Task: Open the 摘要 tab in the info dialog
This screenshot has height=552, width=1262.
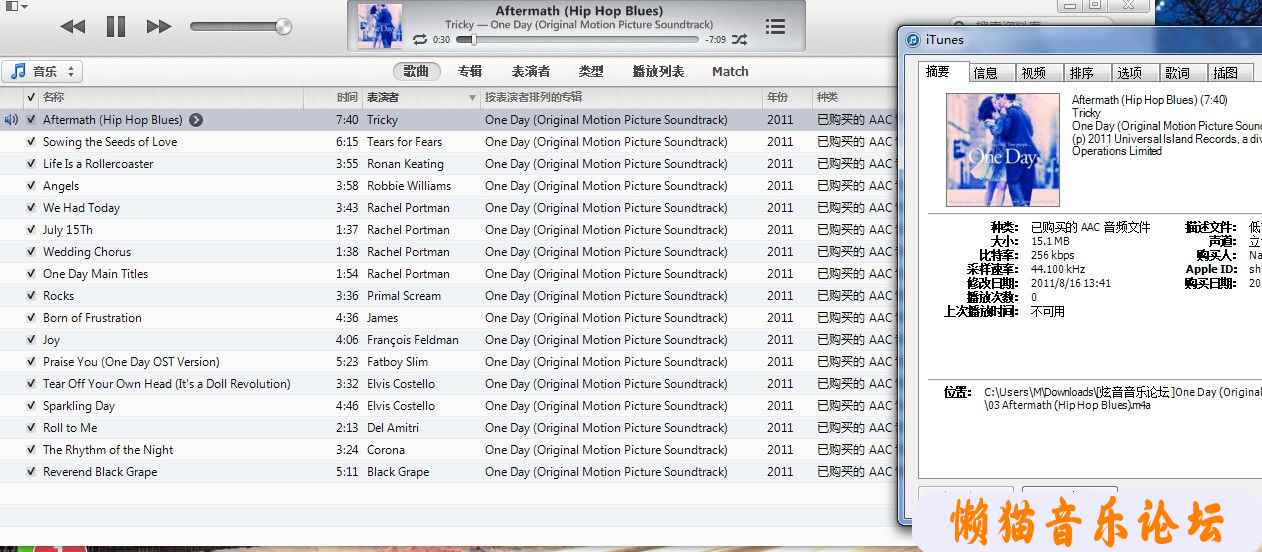Action: pyautogui.click(x=943, y=71)
